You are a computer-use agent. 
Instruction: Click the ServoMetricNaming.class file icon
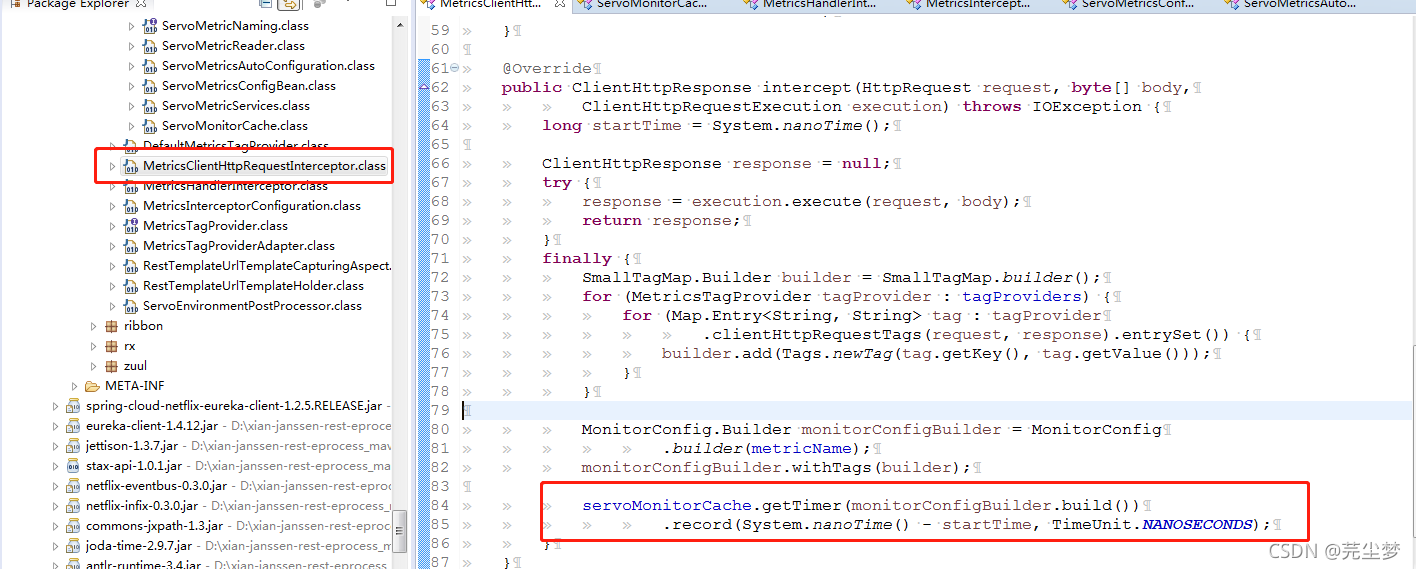(x=150, y=26)
